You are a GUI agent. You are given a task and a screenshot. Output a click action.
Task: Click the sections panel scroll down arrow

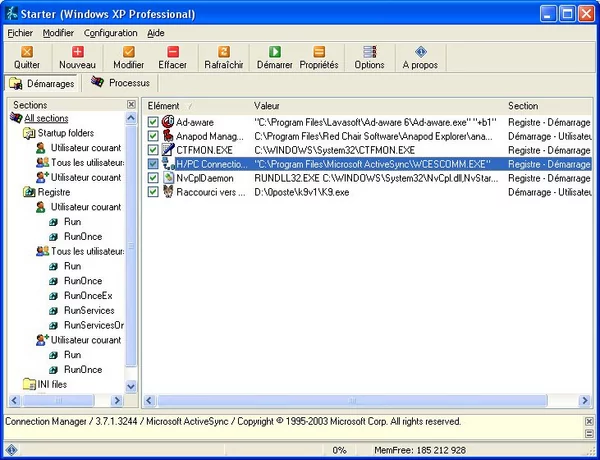point(131,387)
